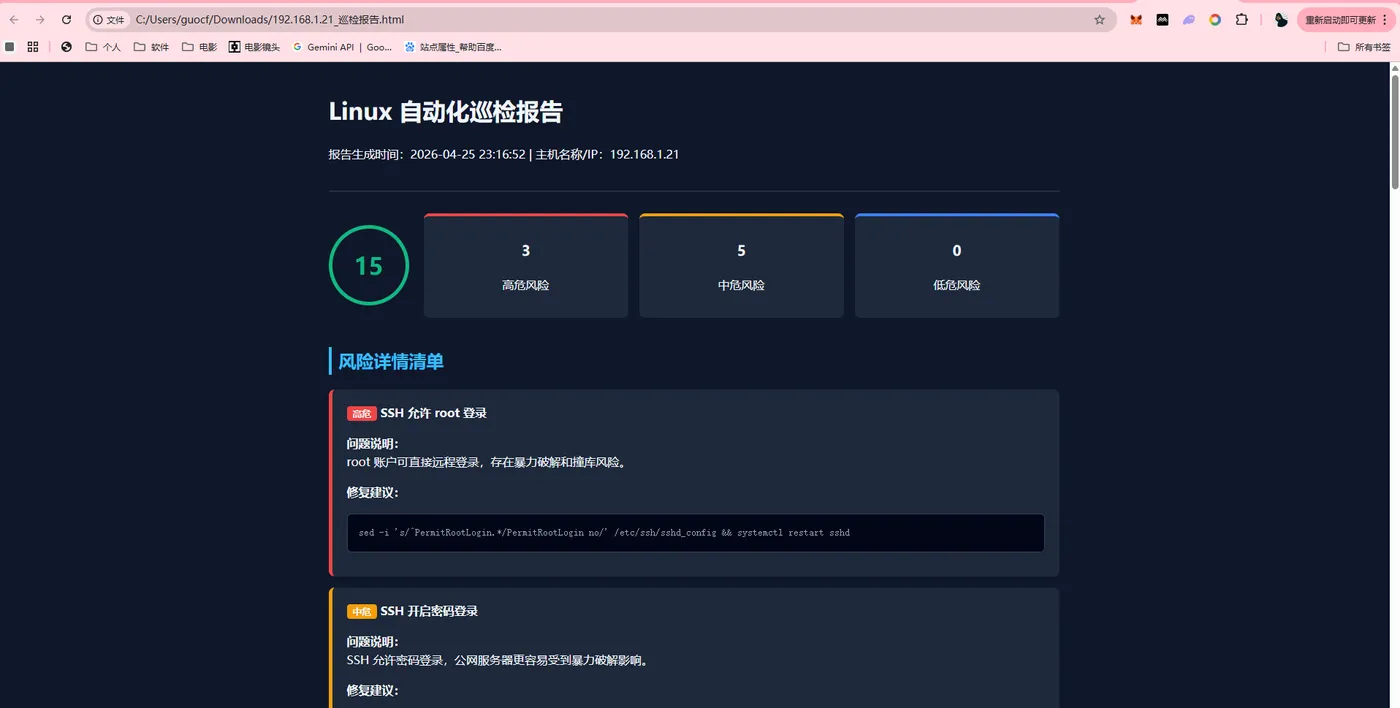Click the forward navigation arrow
This screenshot has width=1400, height=708.
tap(40, 19)
